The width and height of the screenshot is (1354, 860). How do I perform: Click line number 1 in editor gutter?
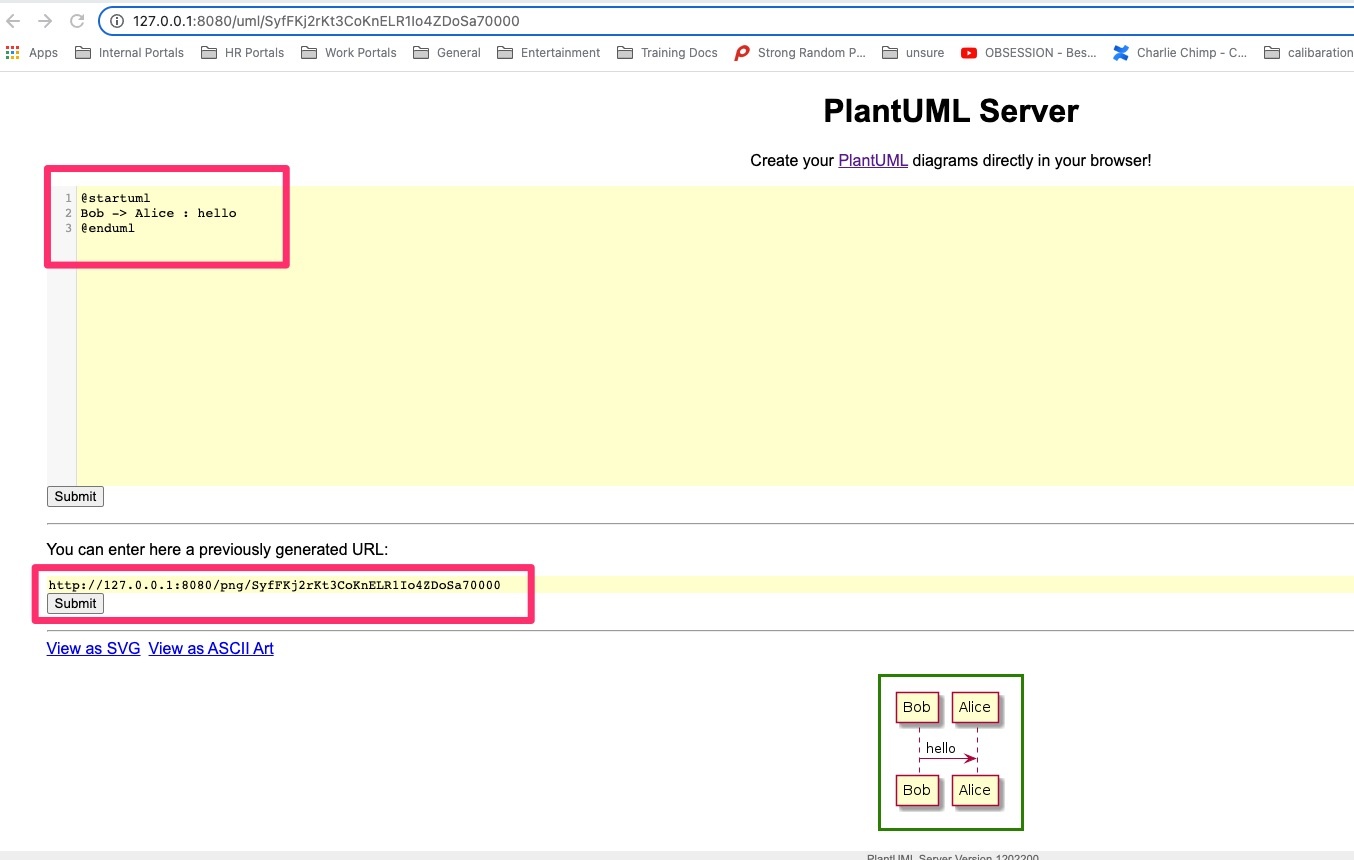point(68,198)
